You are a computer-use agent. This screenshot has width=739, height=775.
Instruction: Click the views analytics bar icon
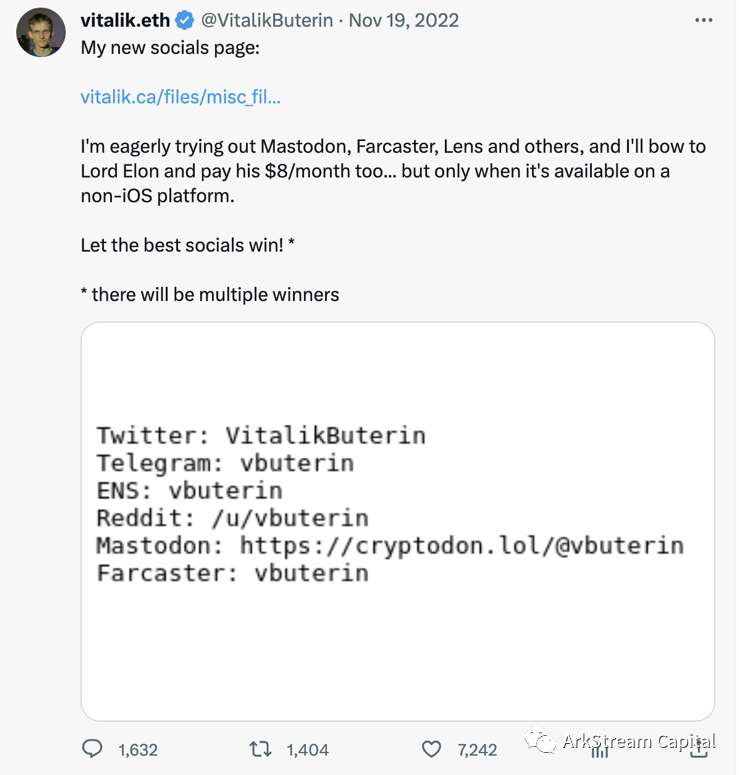pyautogui.click(x=601, y=749)
